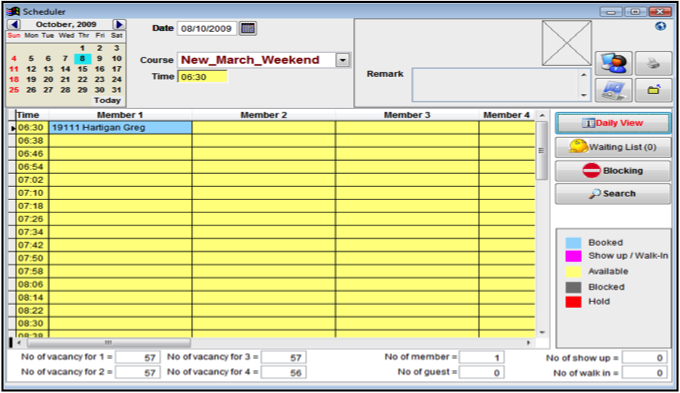Select October 15 in the calendar
The height and width of the screenshot is (393, 680).
click(x=82, y=69)
